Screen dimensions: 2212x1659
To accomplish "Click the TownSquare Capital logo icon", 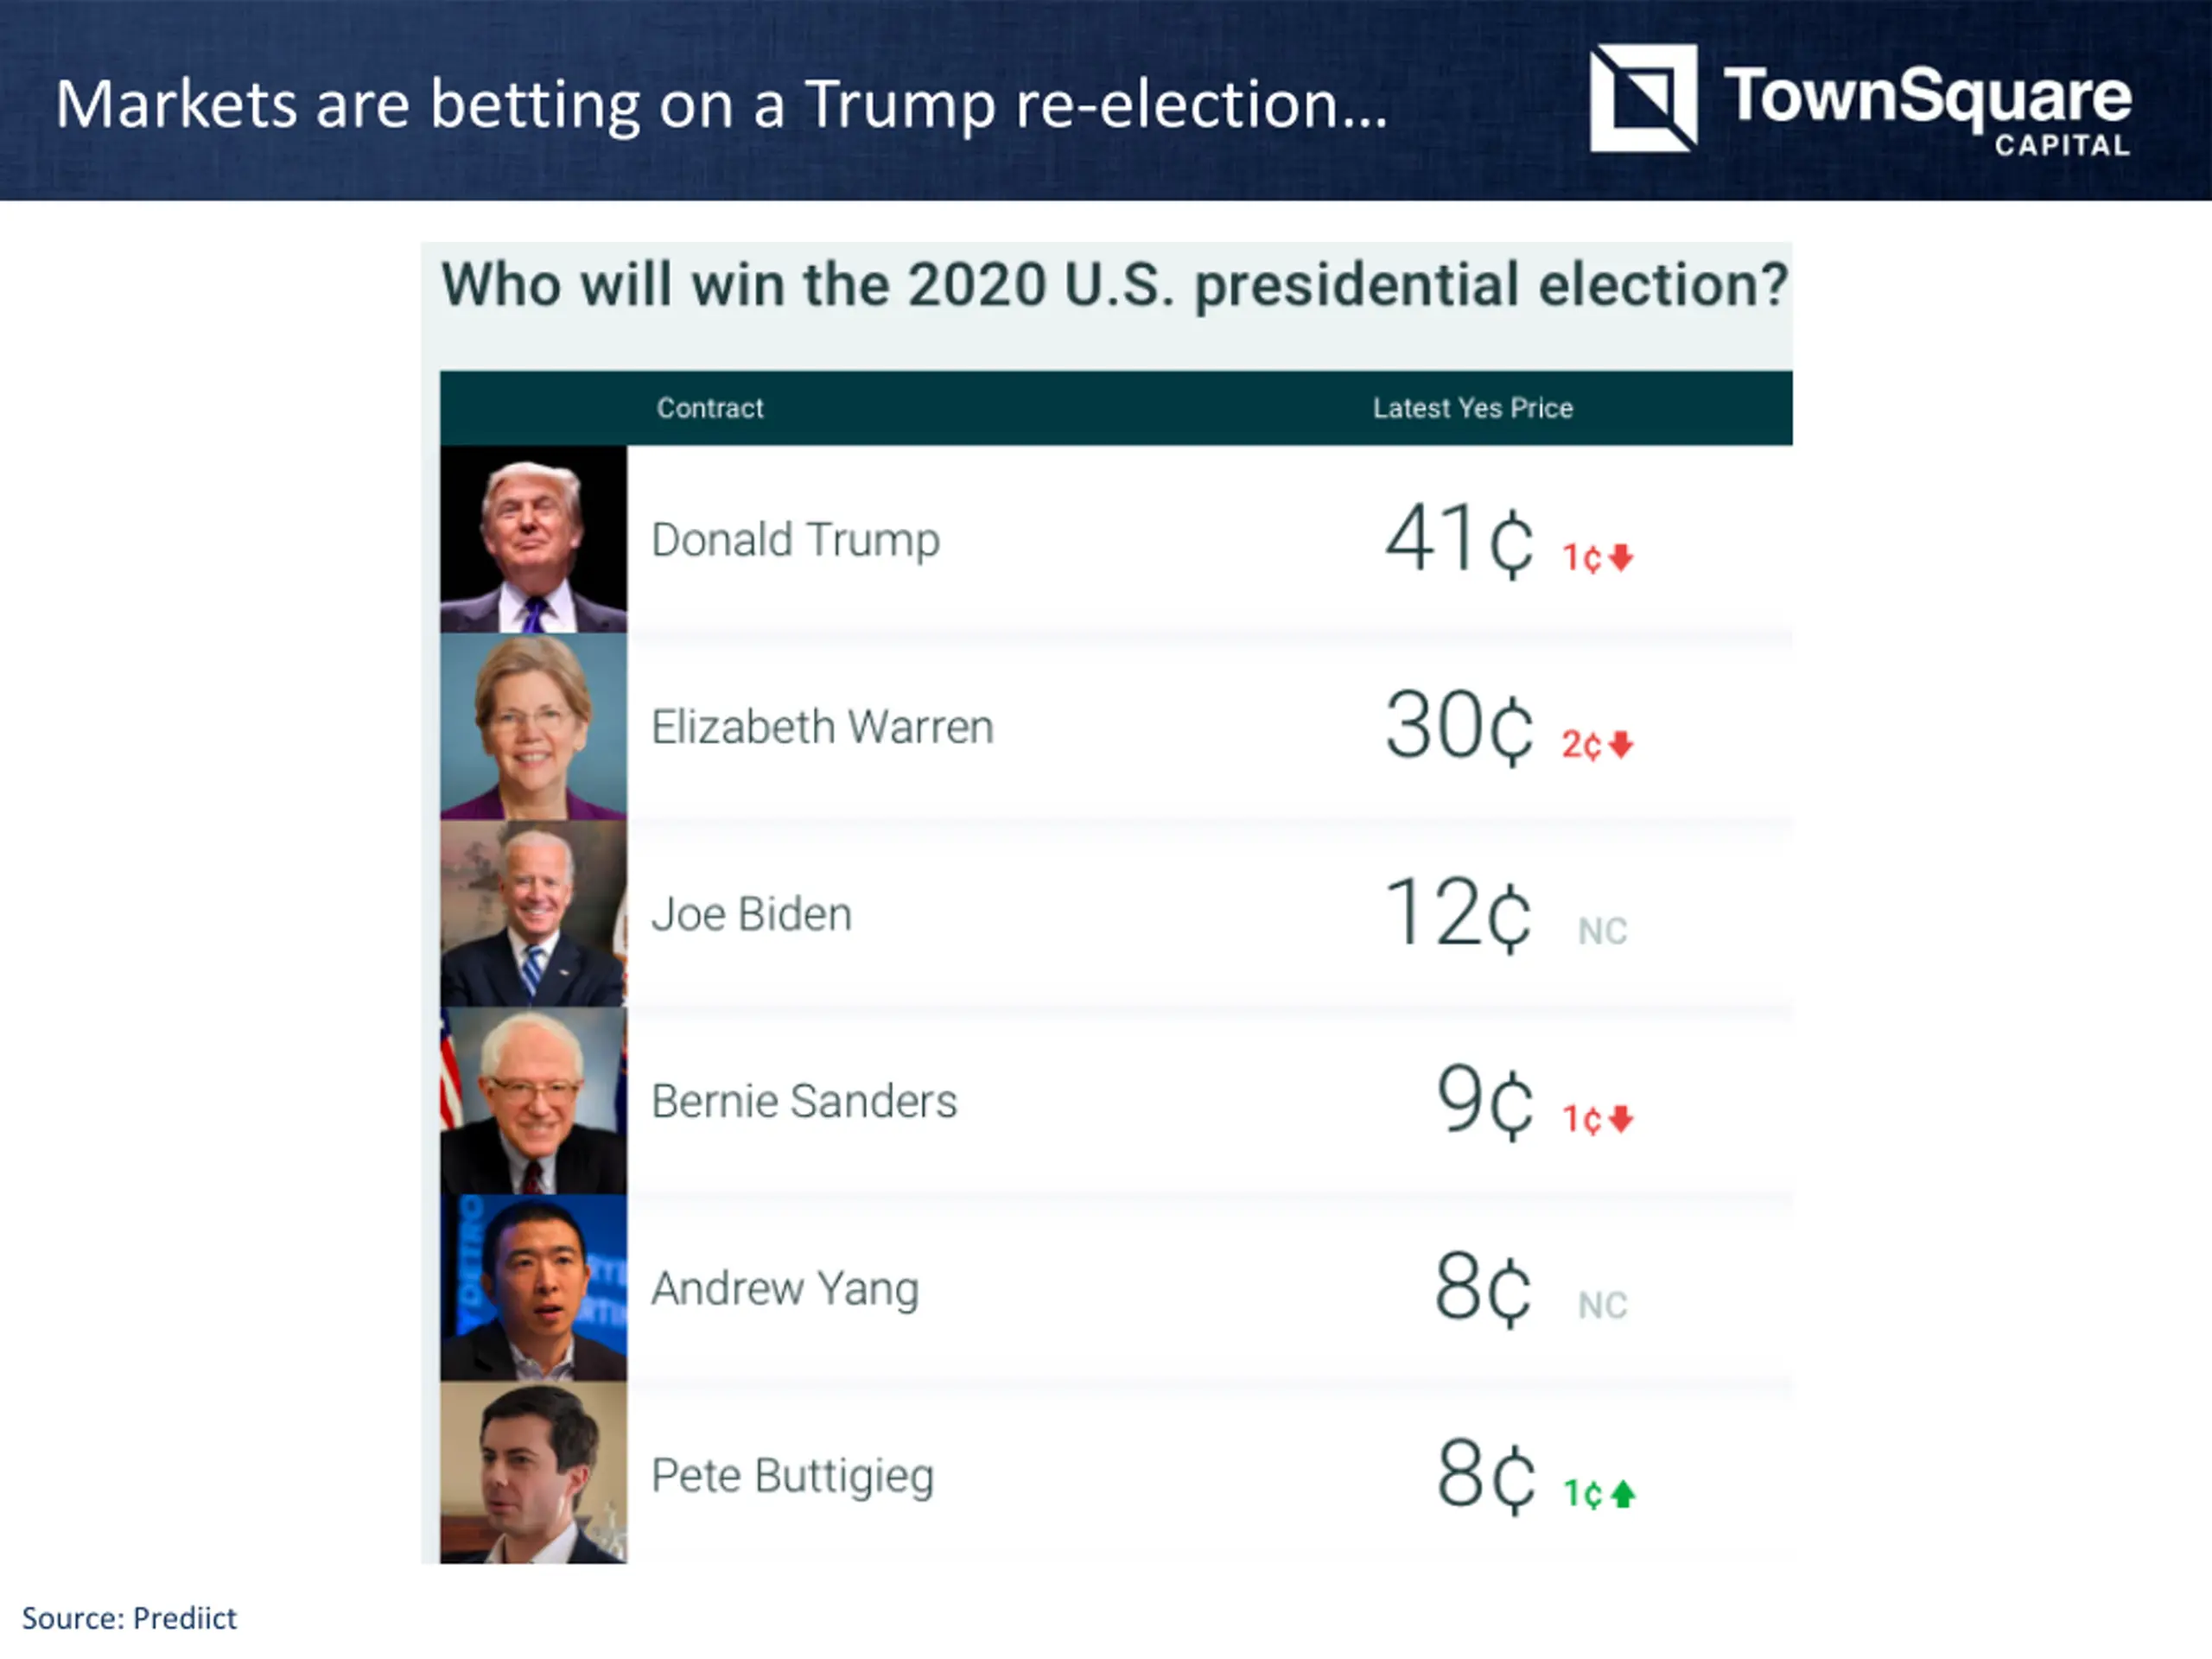I will coord(1643,98).
